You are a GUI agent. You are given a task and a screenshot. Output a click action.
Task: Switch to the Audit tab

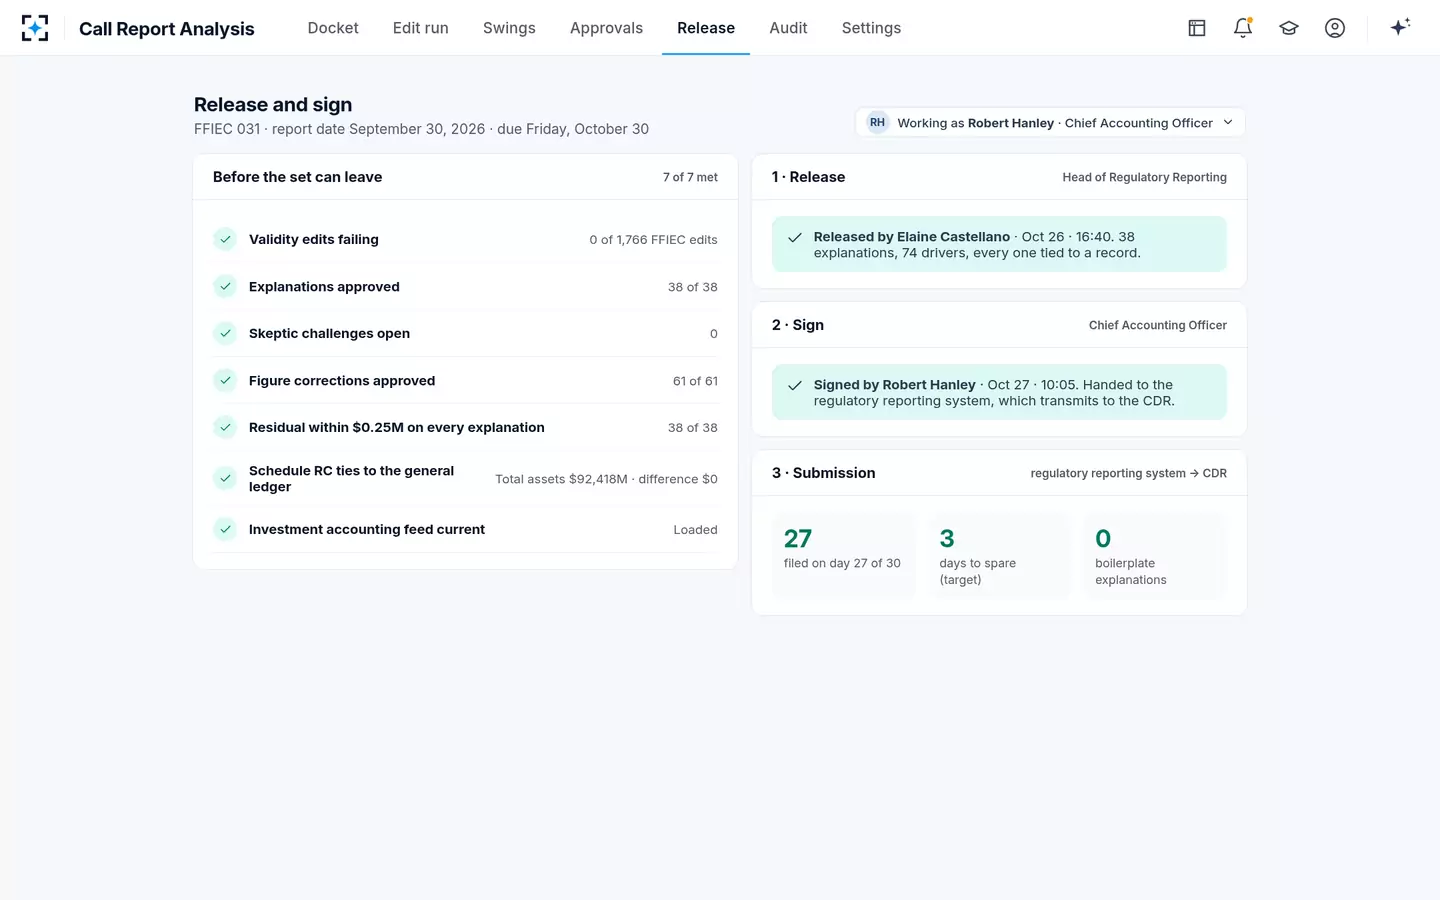click(788, 28)
